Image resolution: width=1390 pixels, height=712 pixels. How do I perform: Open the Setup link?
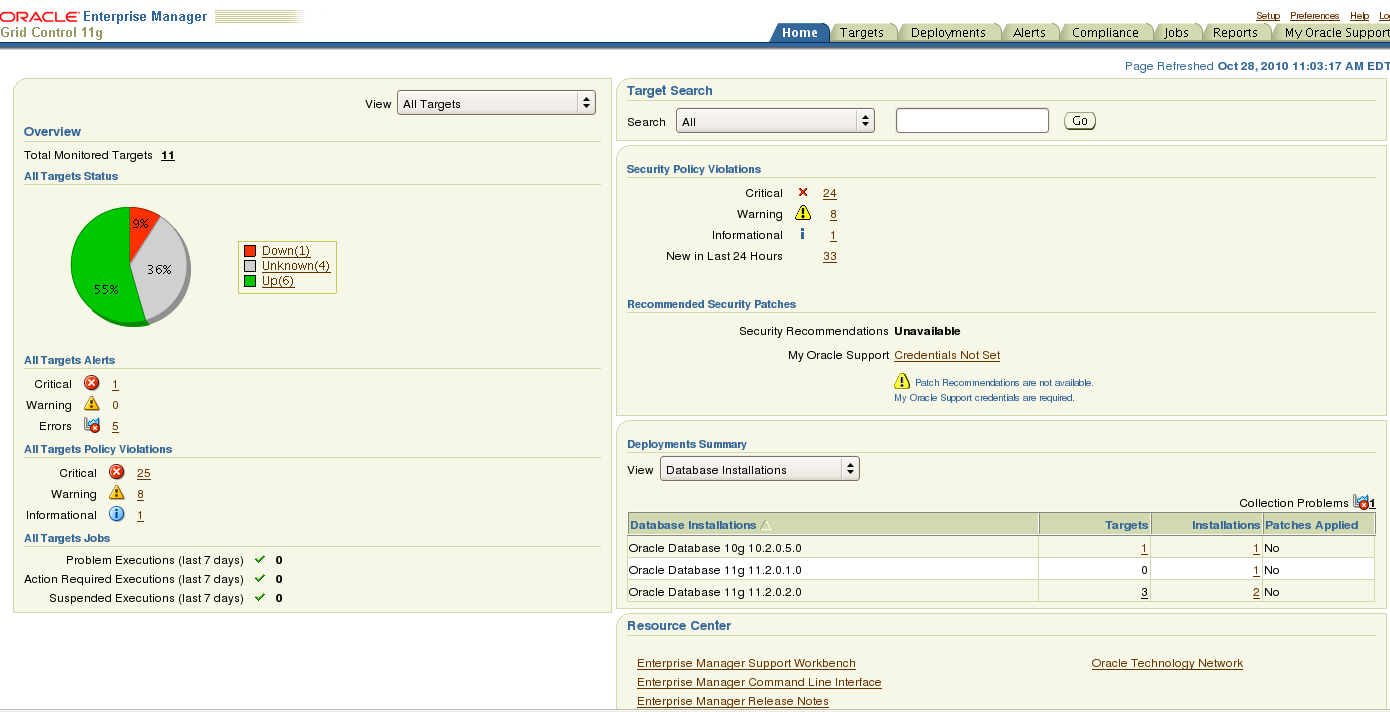point(1268,16)
